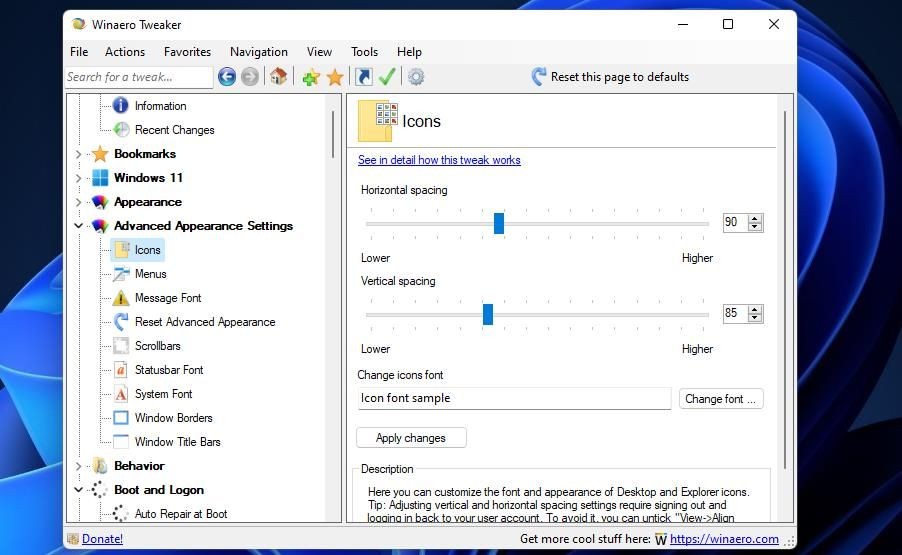
Task: Click the Scrollbars tree icon
Action: pyautogui.click(x=121, y=346)
